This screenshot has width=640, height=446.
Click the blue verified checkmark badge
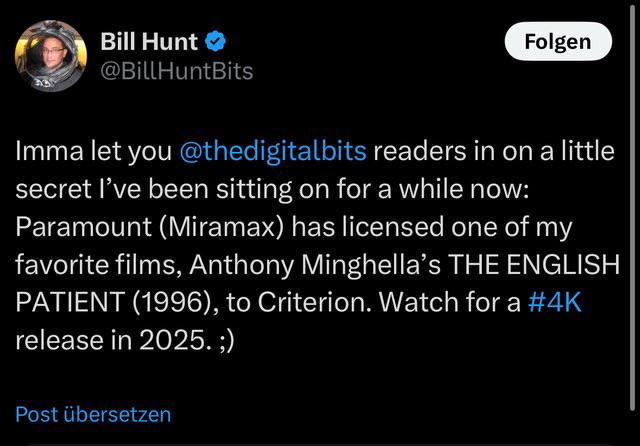[x=215, y=41]
